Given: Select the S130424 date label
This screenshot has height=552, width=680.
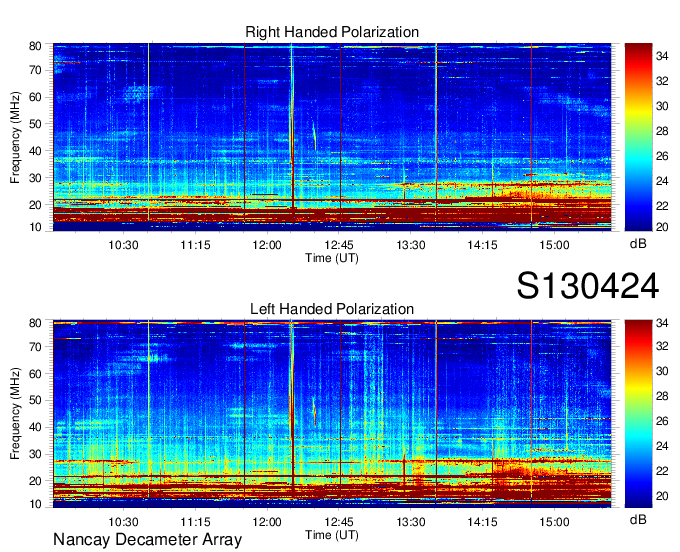Looking at the screenshot, I should pyautogui.click(x=588, y=286).
